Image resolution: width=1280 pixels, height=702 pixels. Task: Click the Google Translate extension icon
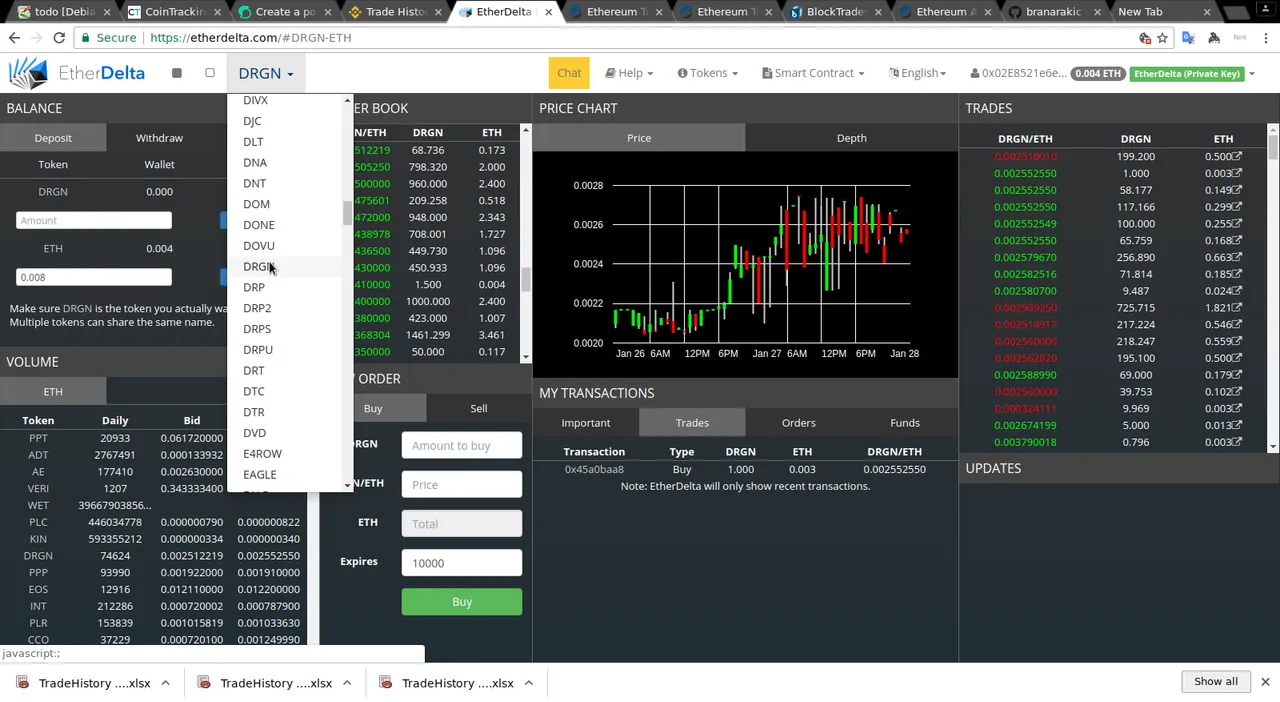[x=1188, y=38]
